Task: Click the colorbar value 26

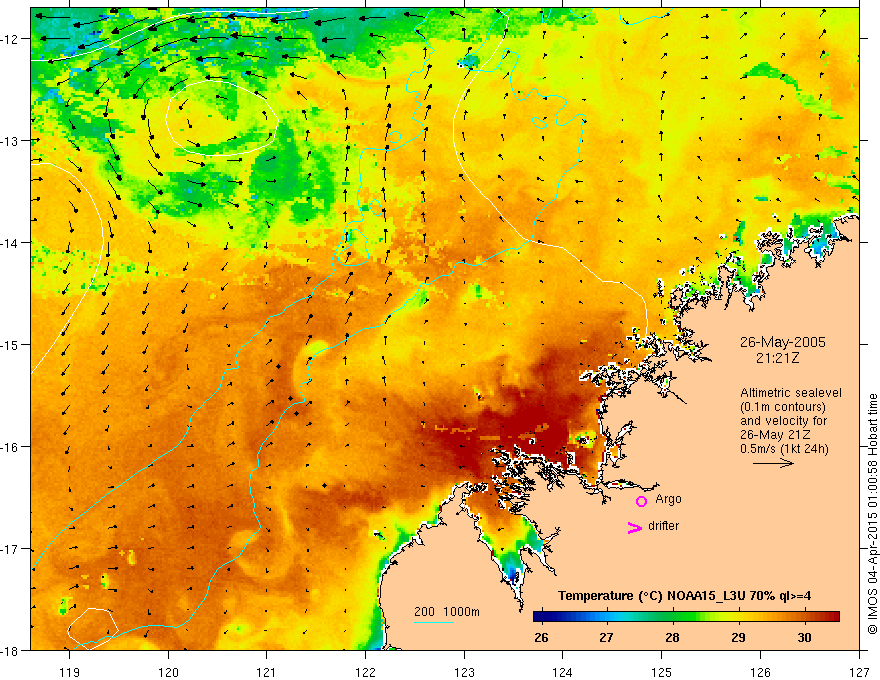Action: (541, 637)
